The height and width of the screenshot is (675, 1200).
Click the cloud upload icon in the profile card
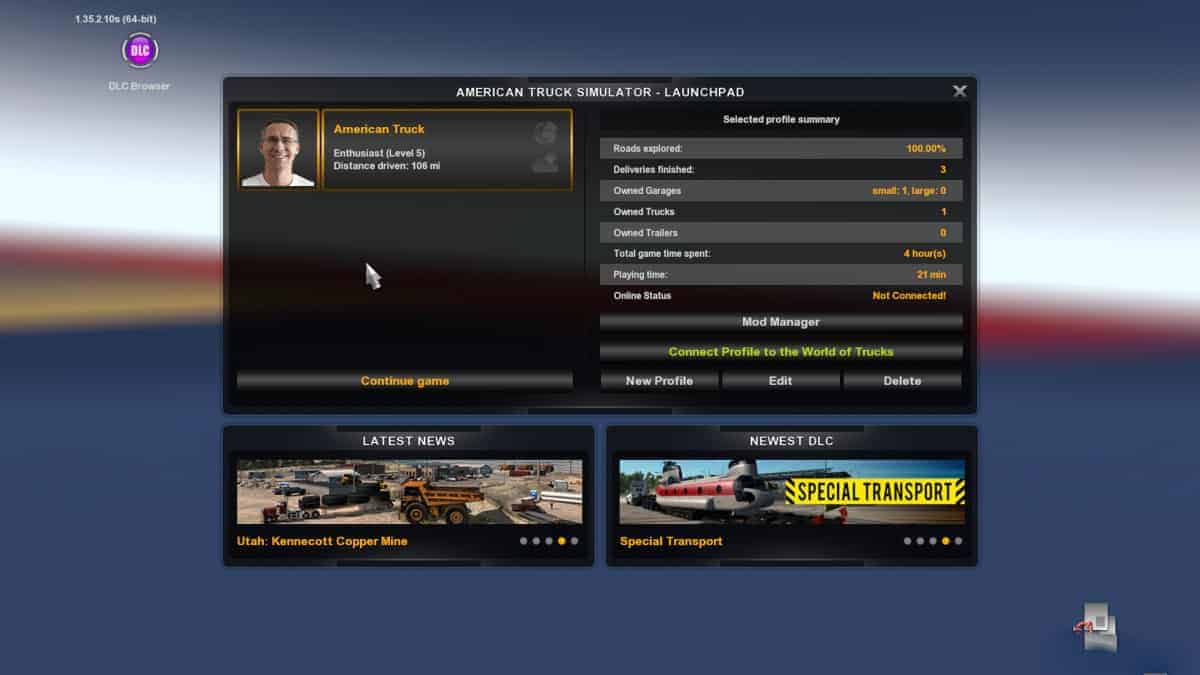point(545,162)
